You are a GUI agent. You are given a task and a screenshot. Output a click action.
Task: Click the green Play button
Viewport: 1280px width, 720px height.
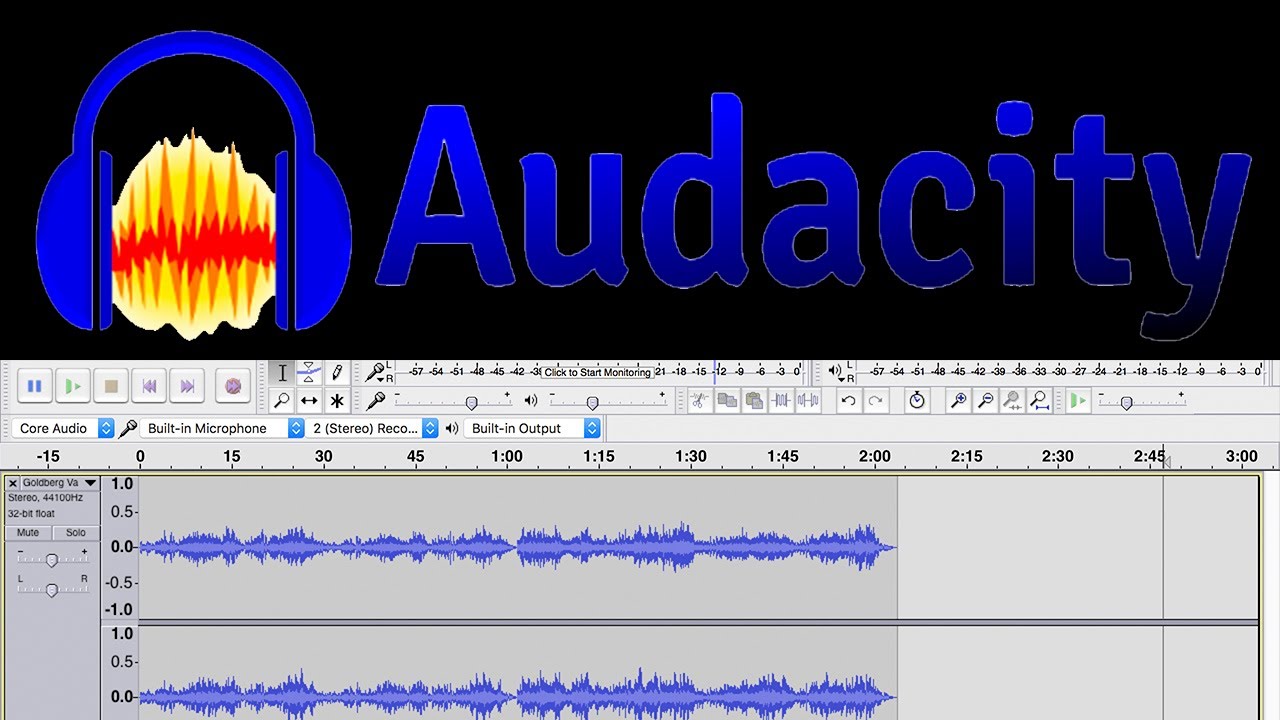(x=73, y=385)
